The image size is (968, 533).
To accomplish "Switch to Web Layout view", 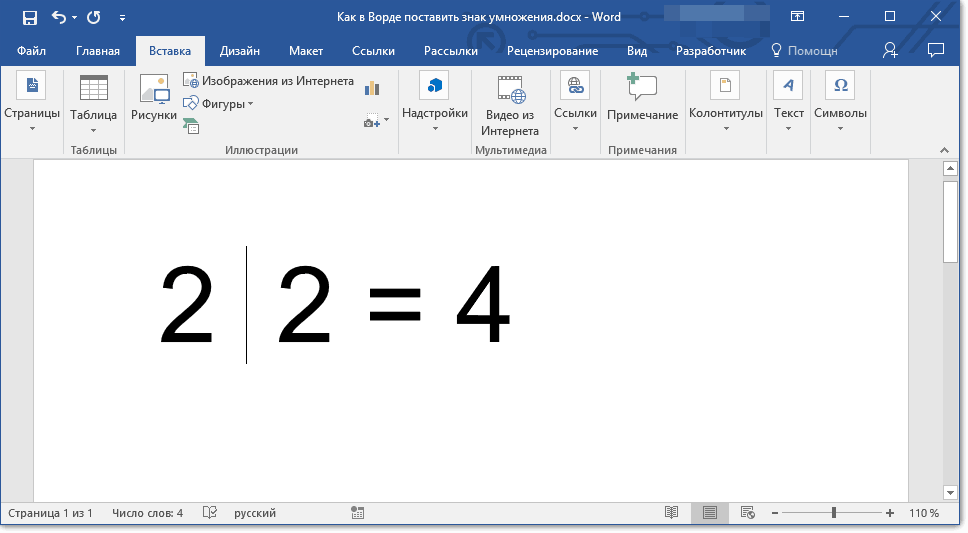I will pyautogui.click(x=747, y=513).
